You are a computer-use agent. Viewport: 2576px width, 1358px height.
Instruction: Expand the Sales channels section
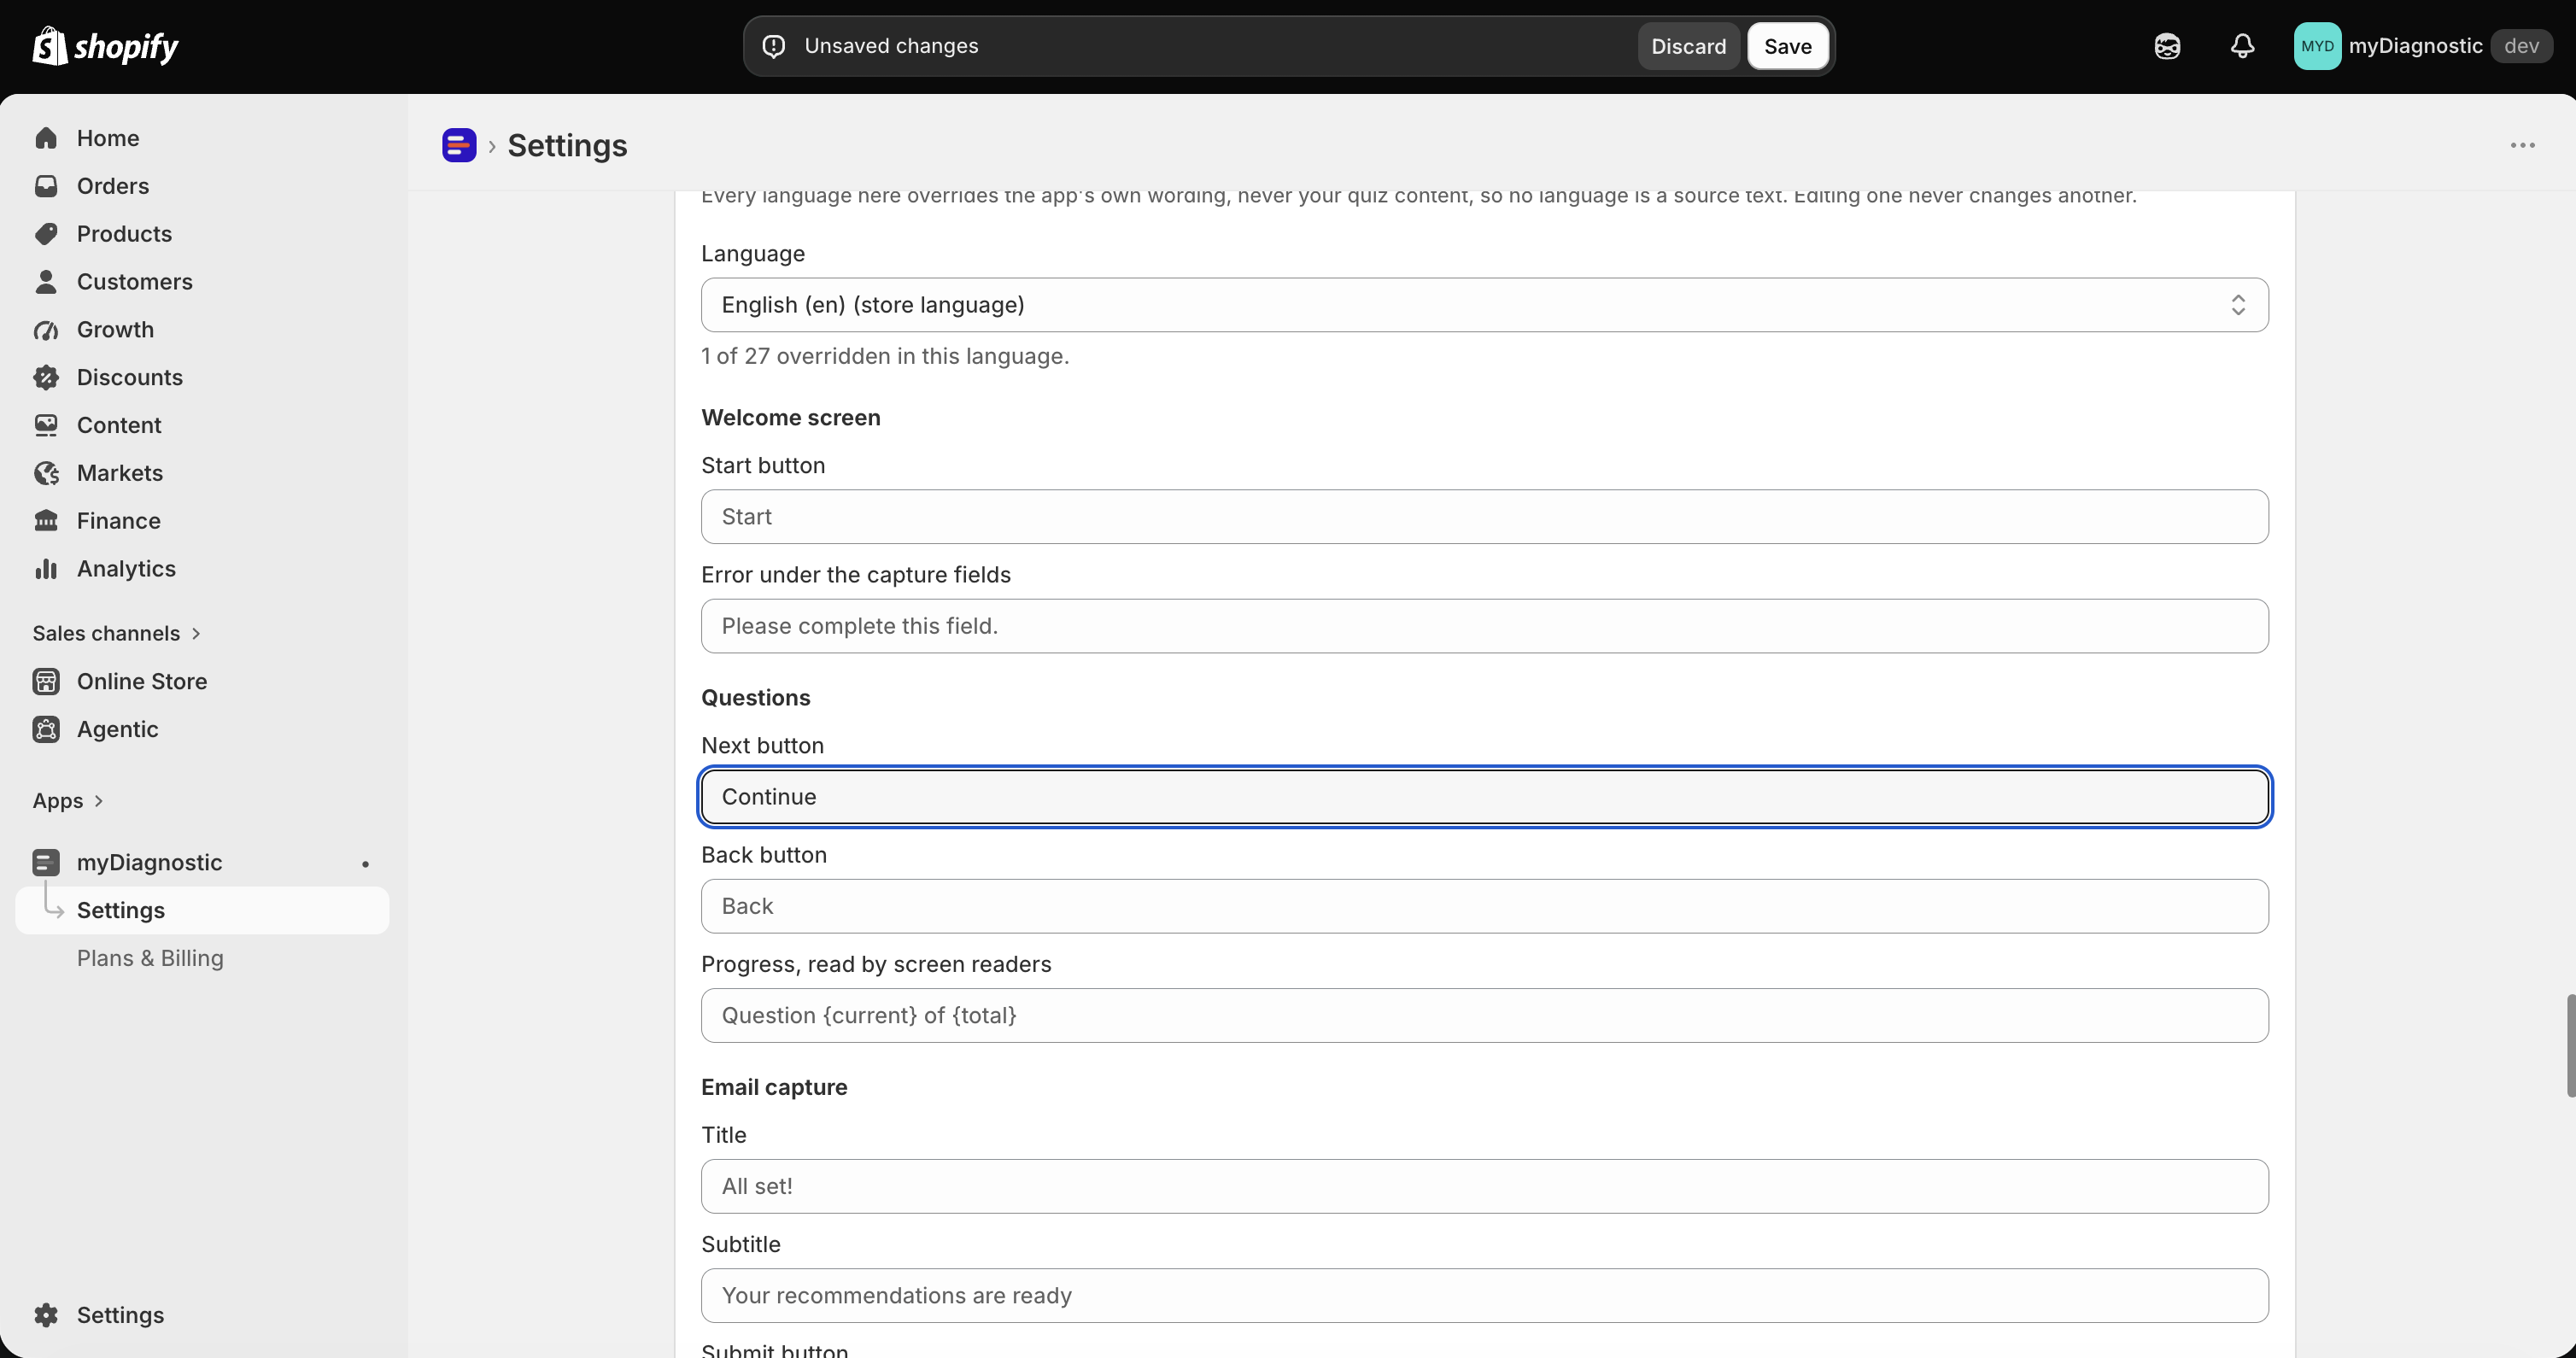coord(116,633)
